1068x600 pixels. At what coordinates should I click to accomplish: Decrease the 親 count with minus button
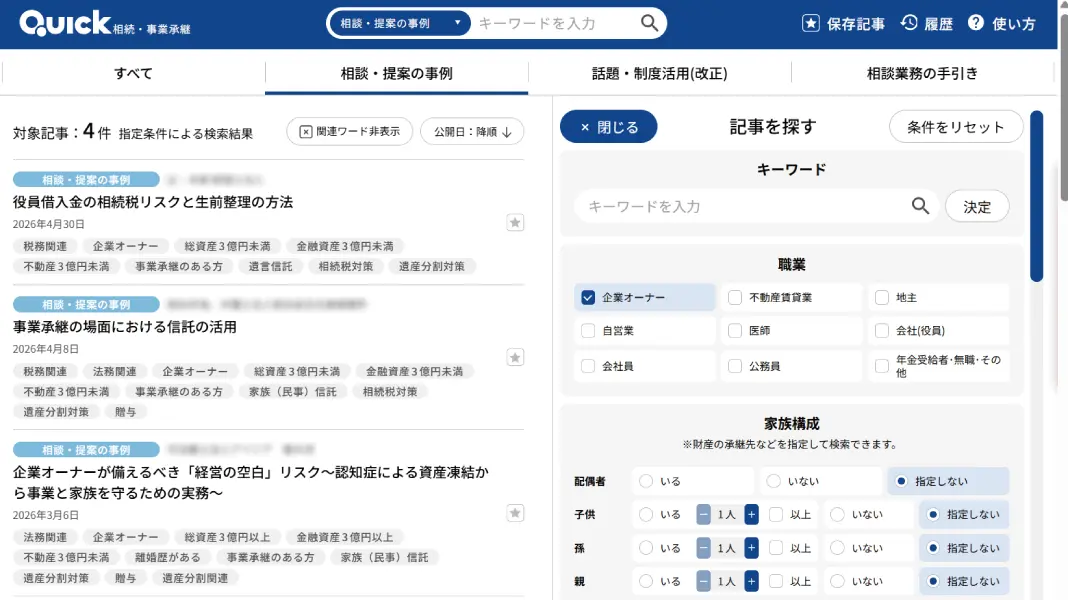click(704, 582)
